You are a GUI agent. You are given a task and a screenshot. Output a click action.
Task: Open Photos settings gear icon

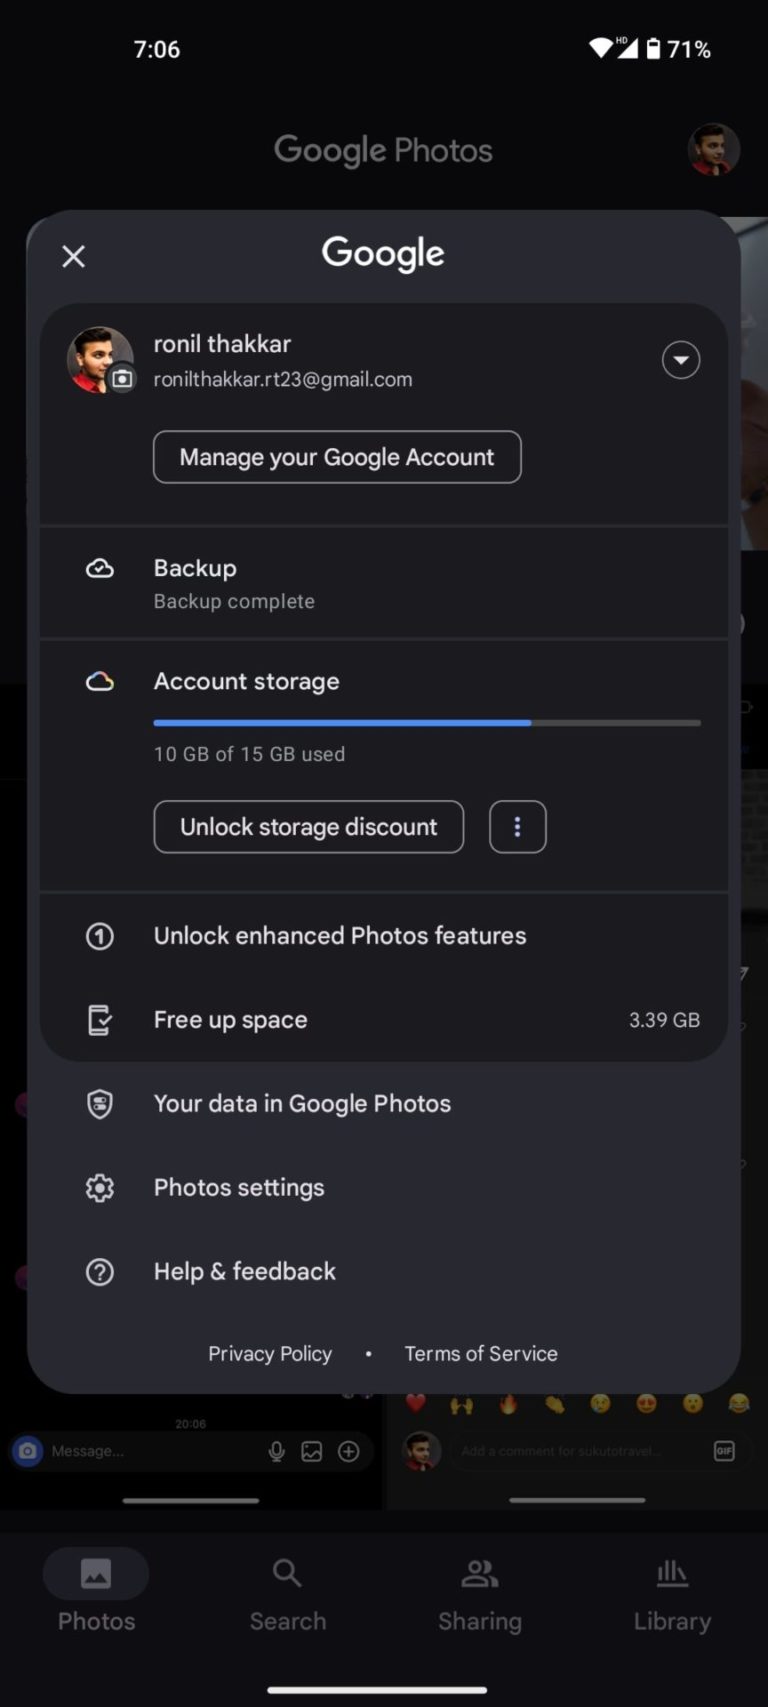pyautogui.click(x=100, y=1187)
